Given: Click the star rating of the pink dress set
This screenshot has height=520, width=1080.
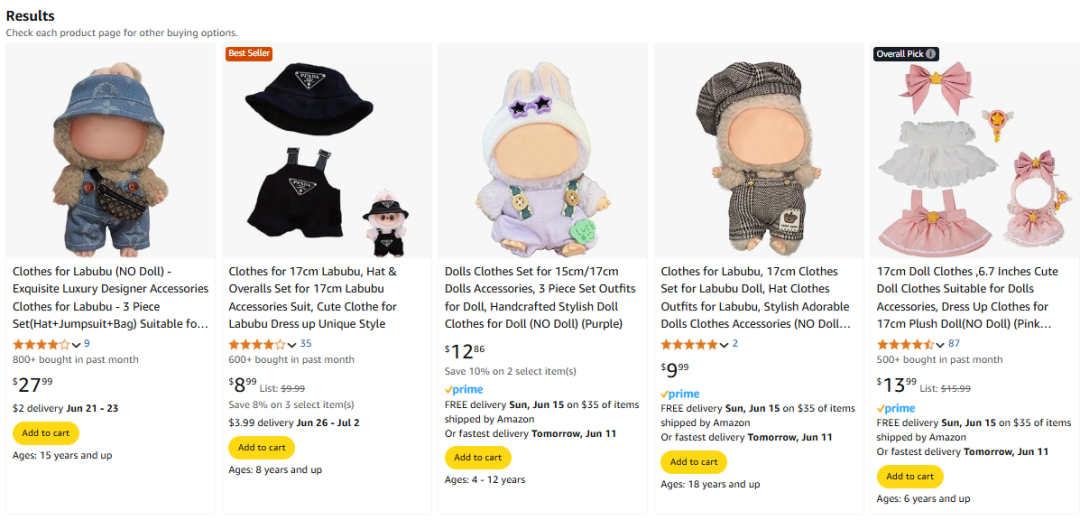Looking at the screenshot, I should [x=904, y=344].
